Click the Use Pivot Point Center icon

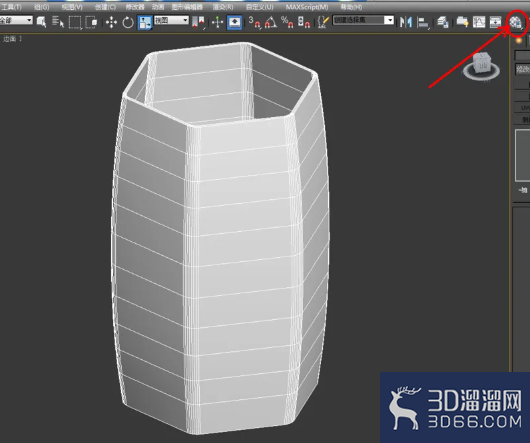coord(198,22)
